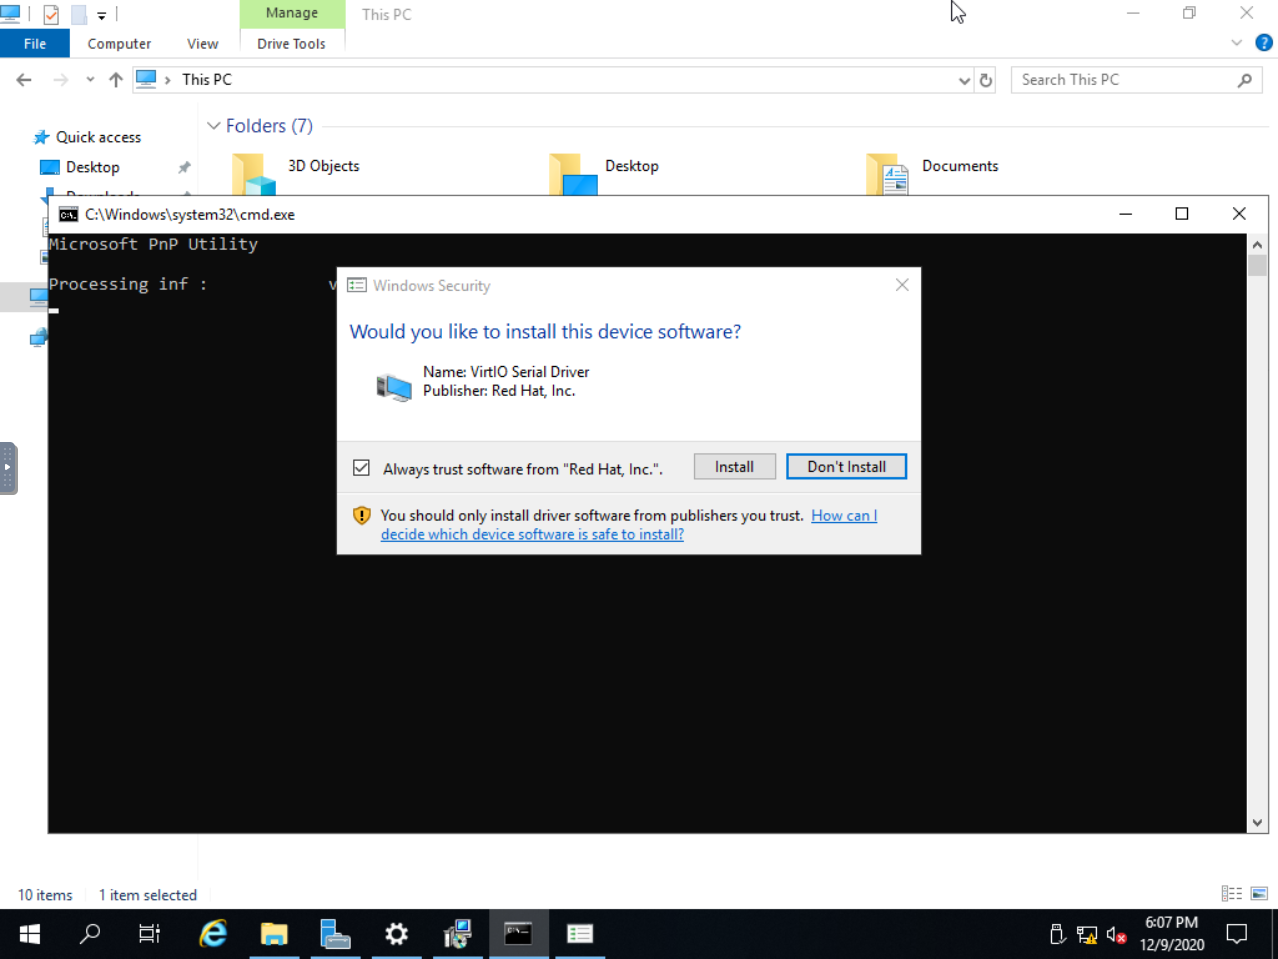This screenshot has width=1278, height=959.
Task: Maximize the cmd.exe window
Action: pyautogui.click(x=1182, y=214)
